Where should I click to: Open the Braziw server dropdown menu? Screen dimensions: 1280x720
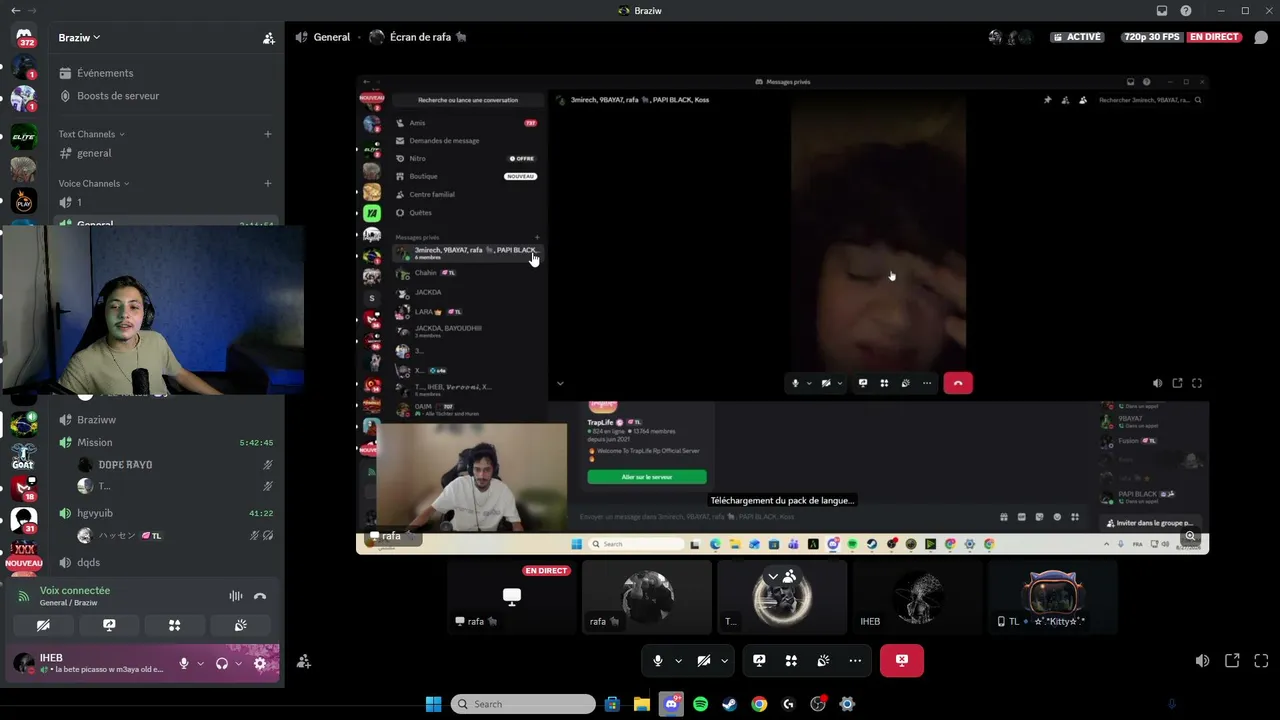tap(80, 38)
